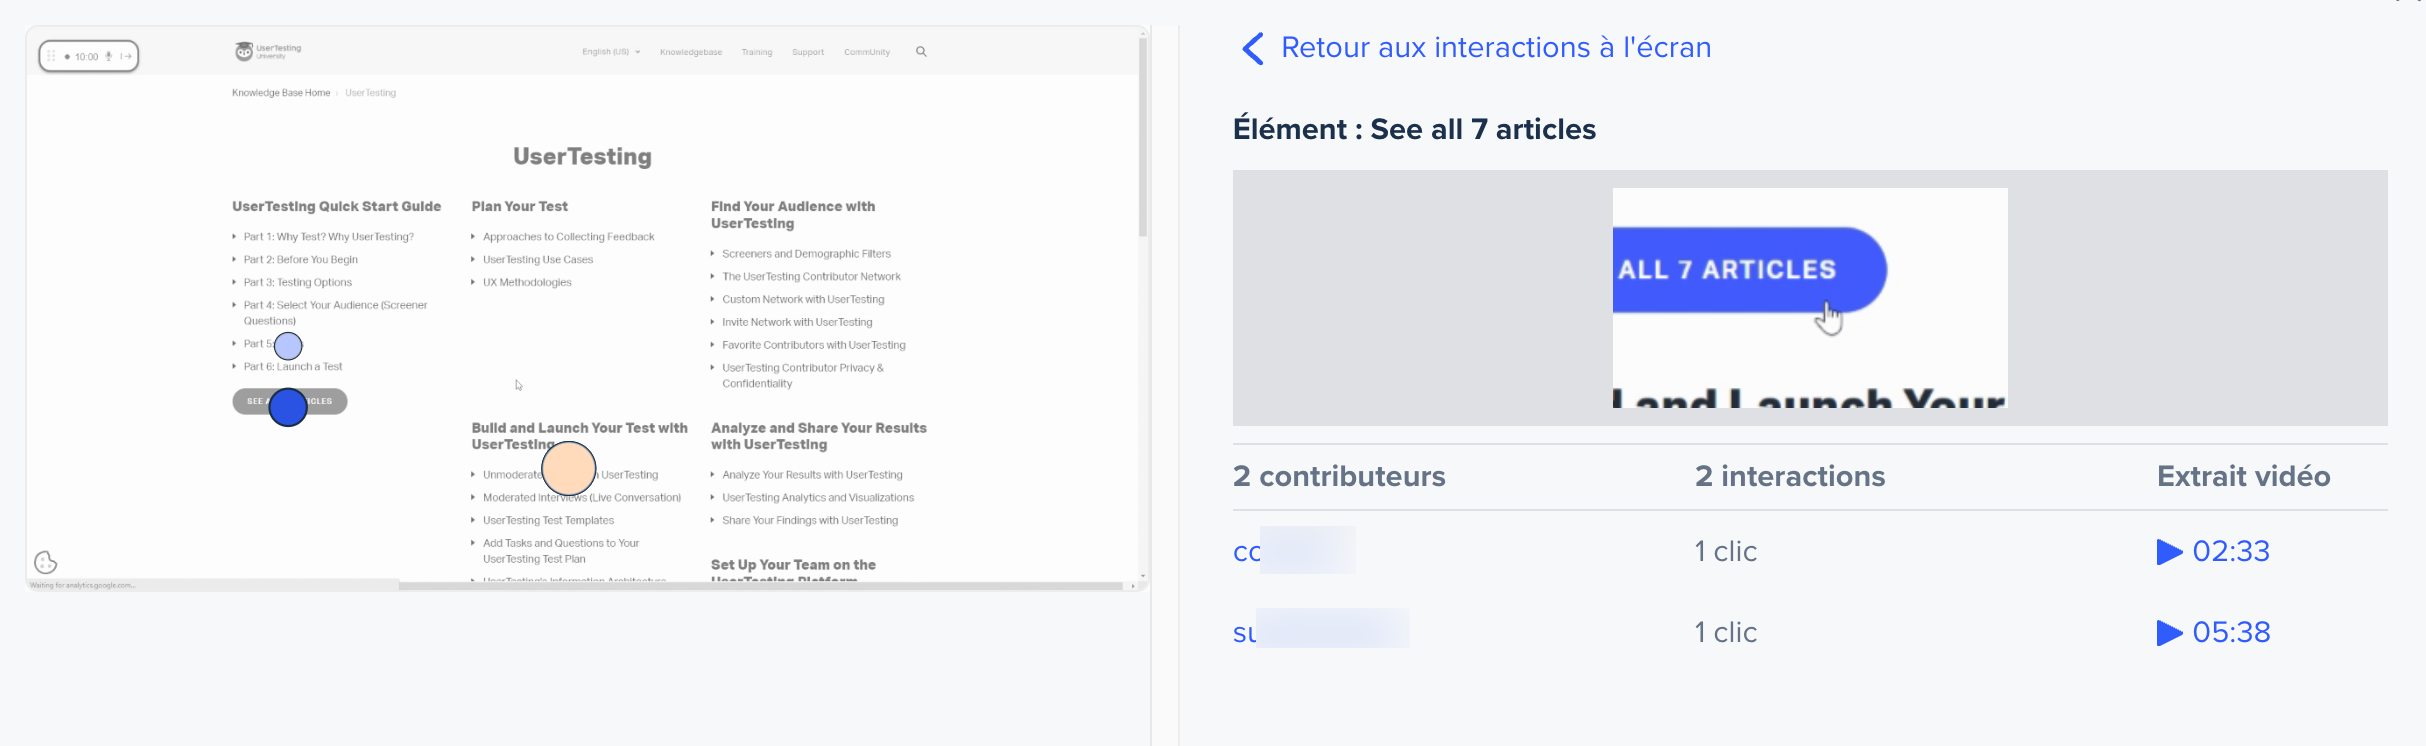Open 'Favorite Contributors with UserTesting' article
Viewport: 2426px width, 746px height.
click(814, 345)
